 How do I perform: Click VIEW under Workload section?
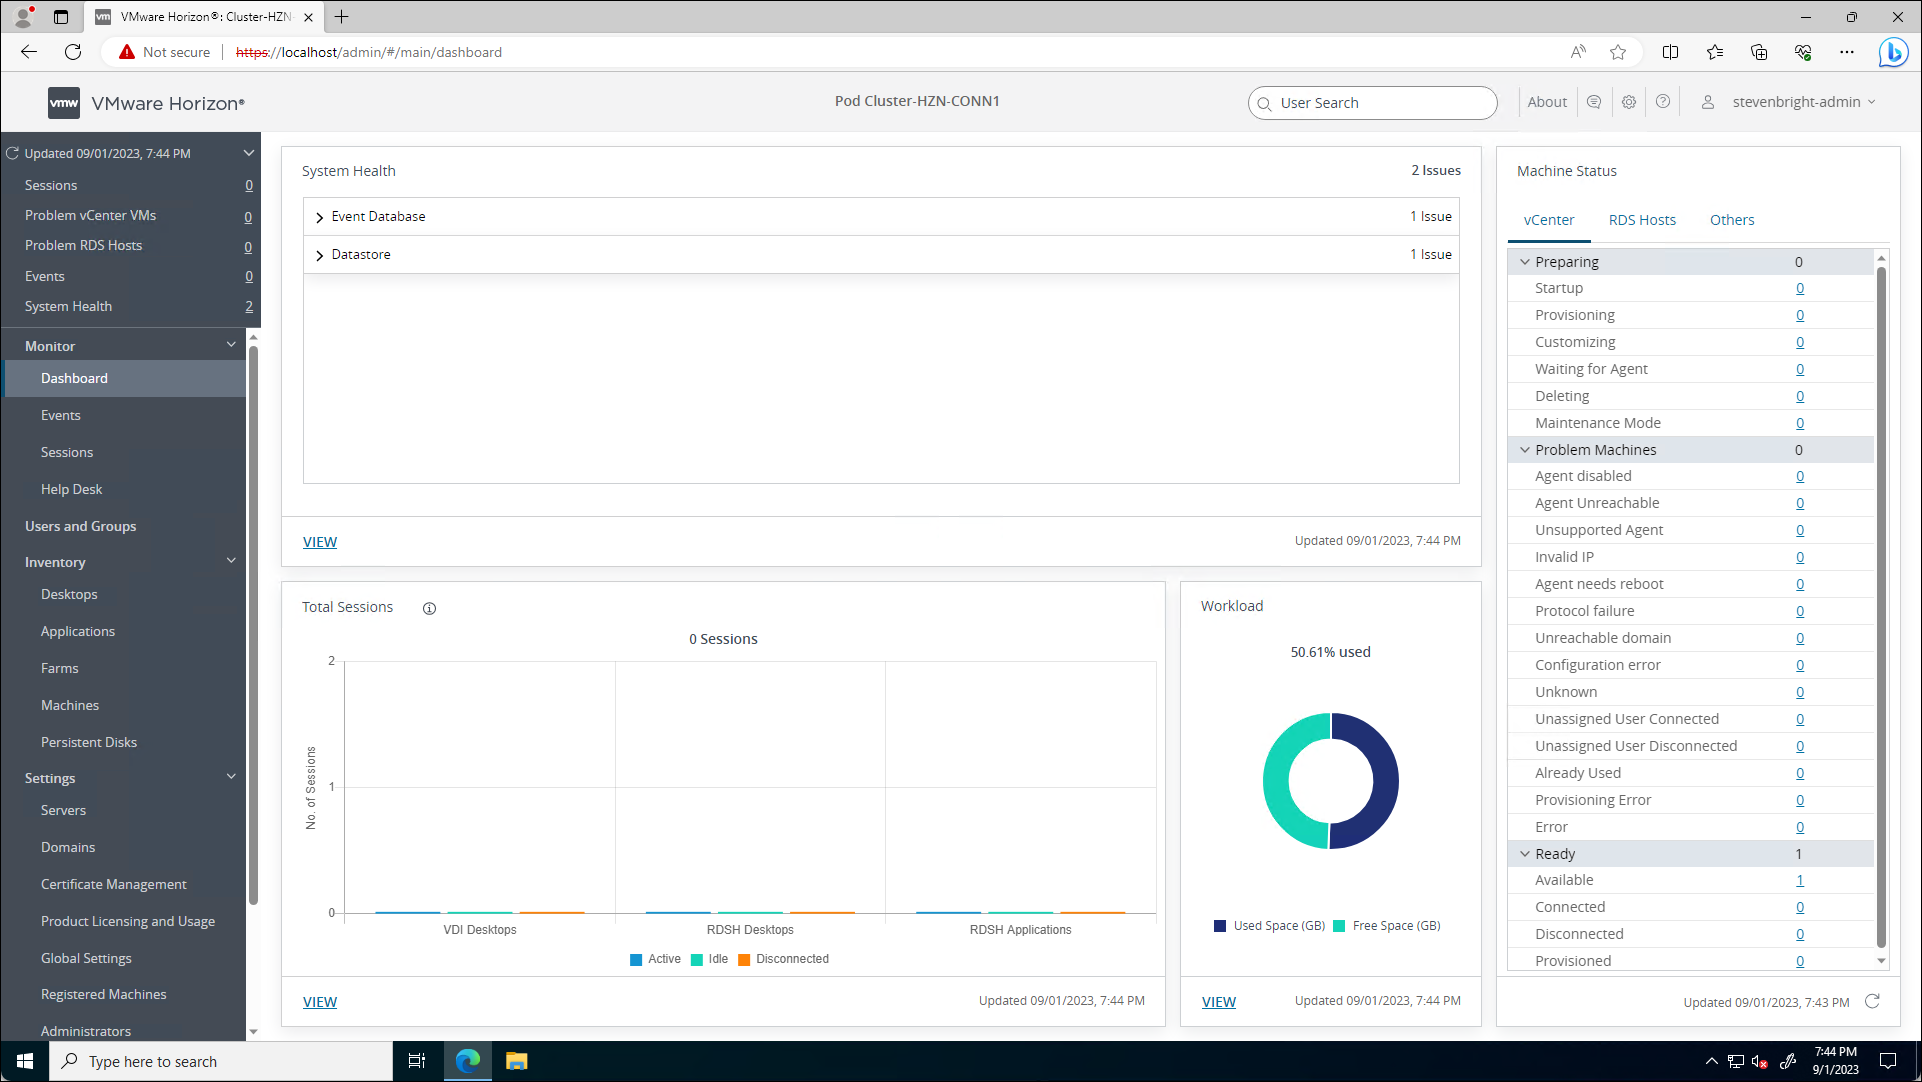(x=1218, y=1002)
